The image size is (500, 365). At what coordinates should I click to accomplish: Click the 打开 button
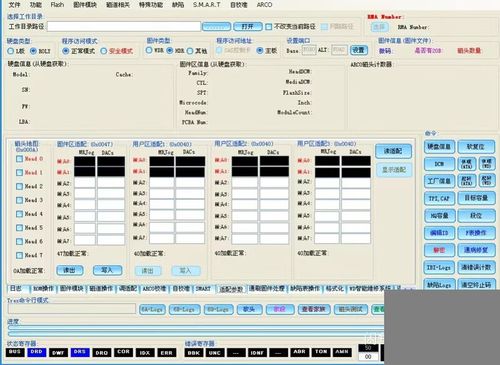247,26
